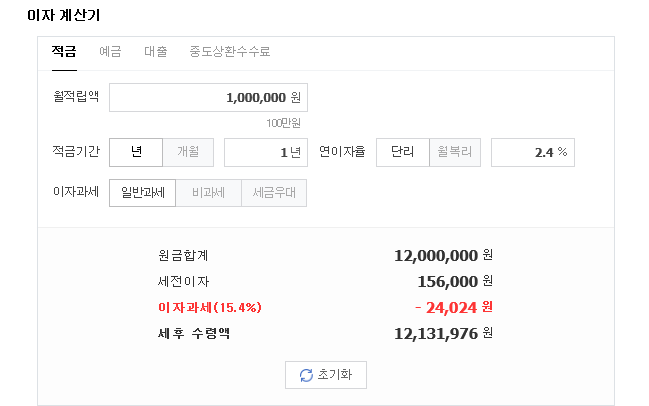Click the red 이자과세 amount 24,024
649x406 pixels.
446,306
